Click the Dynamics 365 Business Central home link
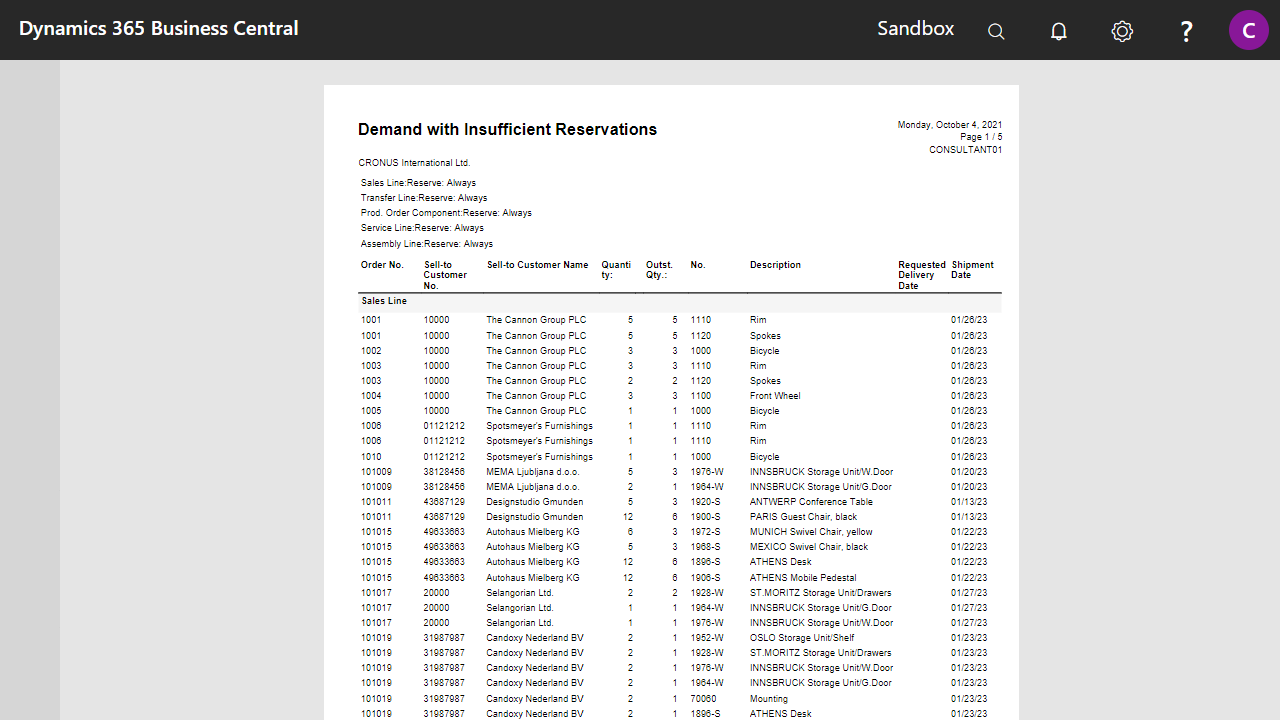Image resolution: width=1280 pixels, height=720 pixels. coord(158,28)
